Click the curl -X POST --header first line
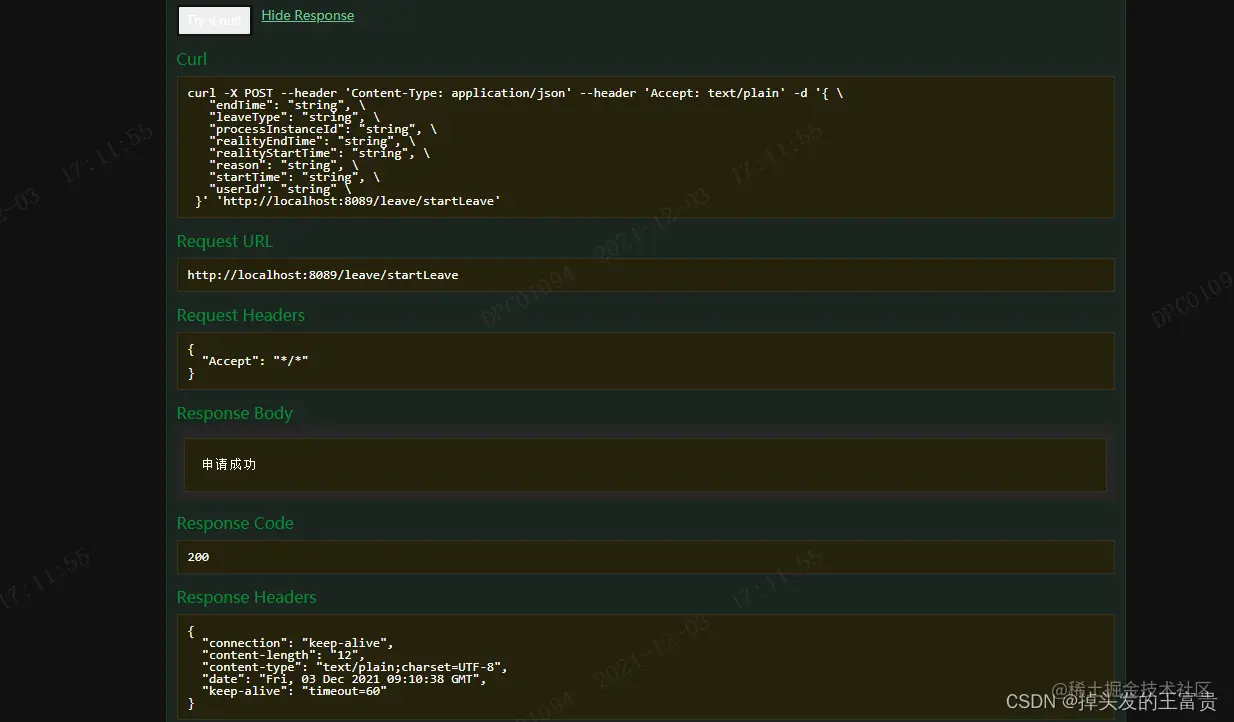This screenshot has width=1234, height=722. pyautogui.click(x=515, y=93)
